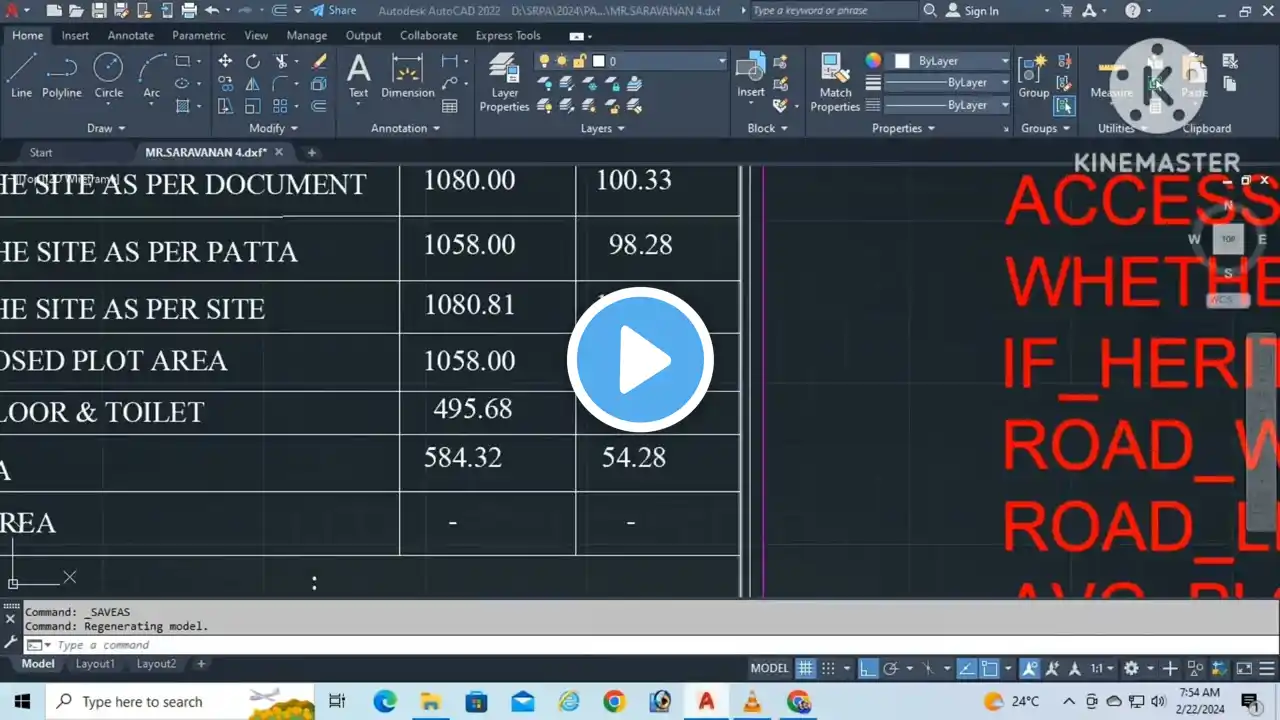The width and height of the screenshot is (1280, 720).
Task: Select the Mirror tool
Action: point(253,84)
